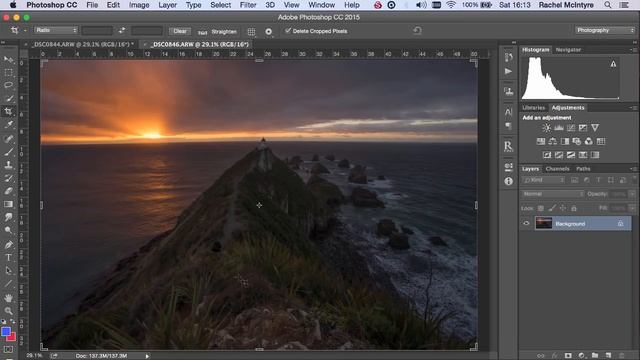Add a Photo Filter adjustment
Viewport: 640px width, 360px height.
[x=577, y=141]
